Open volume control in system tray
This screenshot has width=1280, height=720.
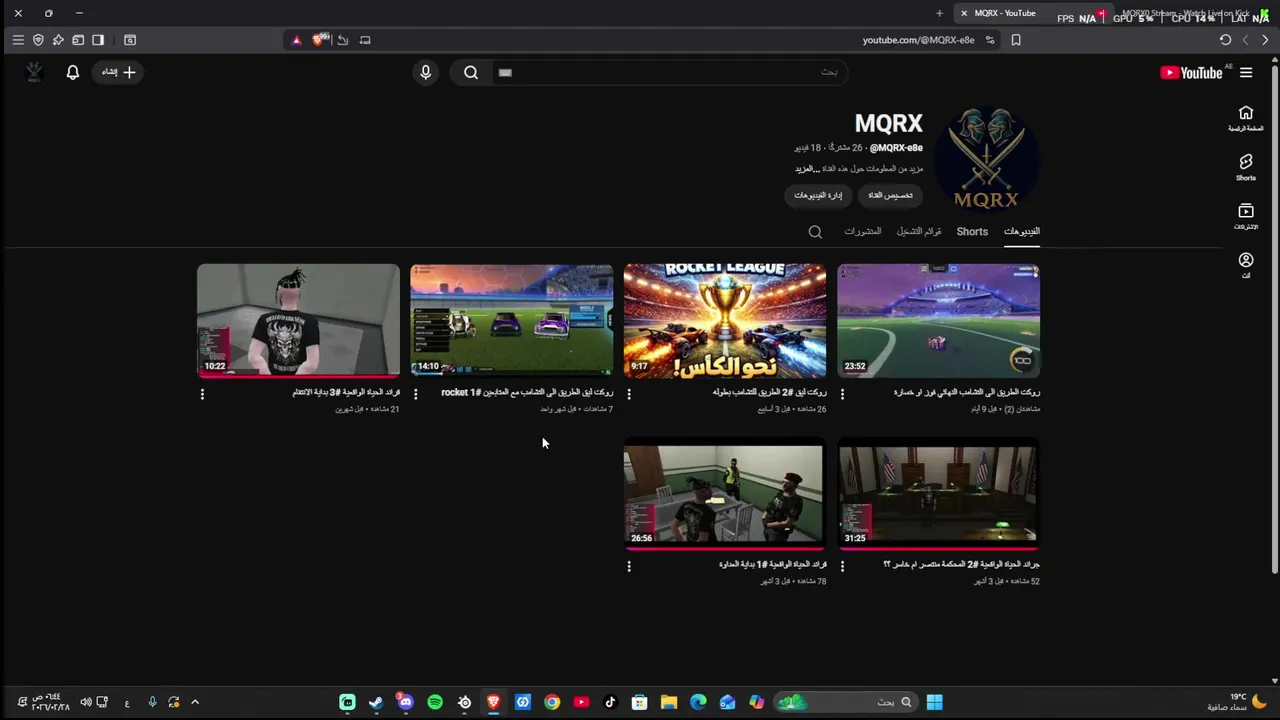pos(86,702)
